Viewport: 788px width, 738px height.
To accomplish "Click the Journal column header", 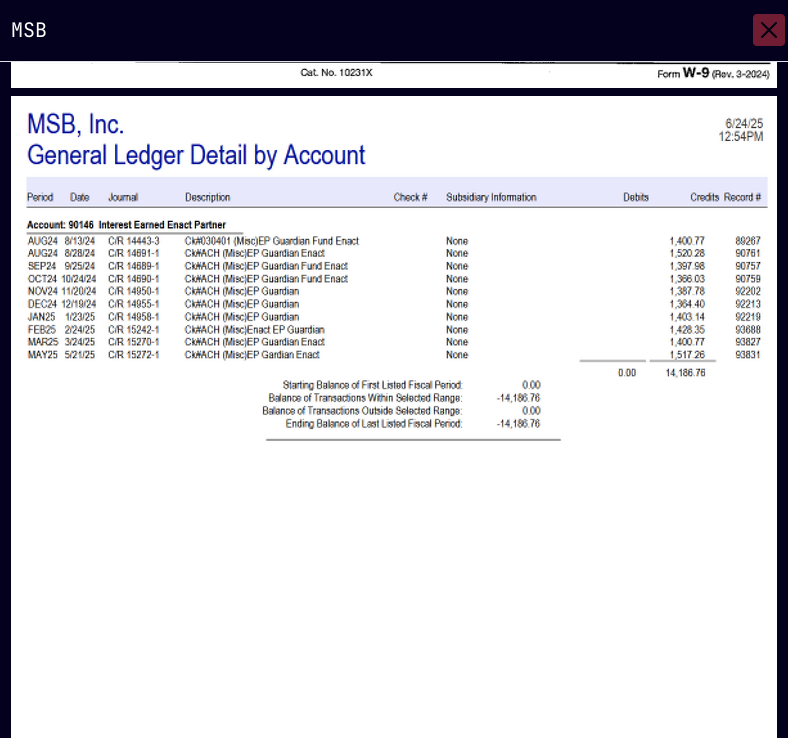I will pyautogui.click(x=123, y=198).
